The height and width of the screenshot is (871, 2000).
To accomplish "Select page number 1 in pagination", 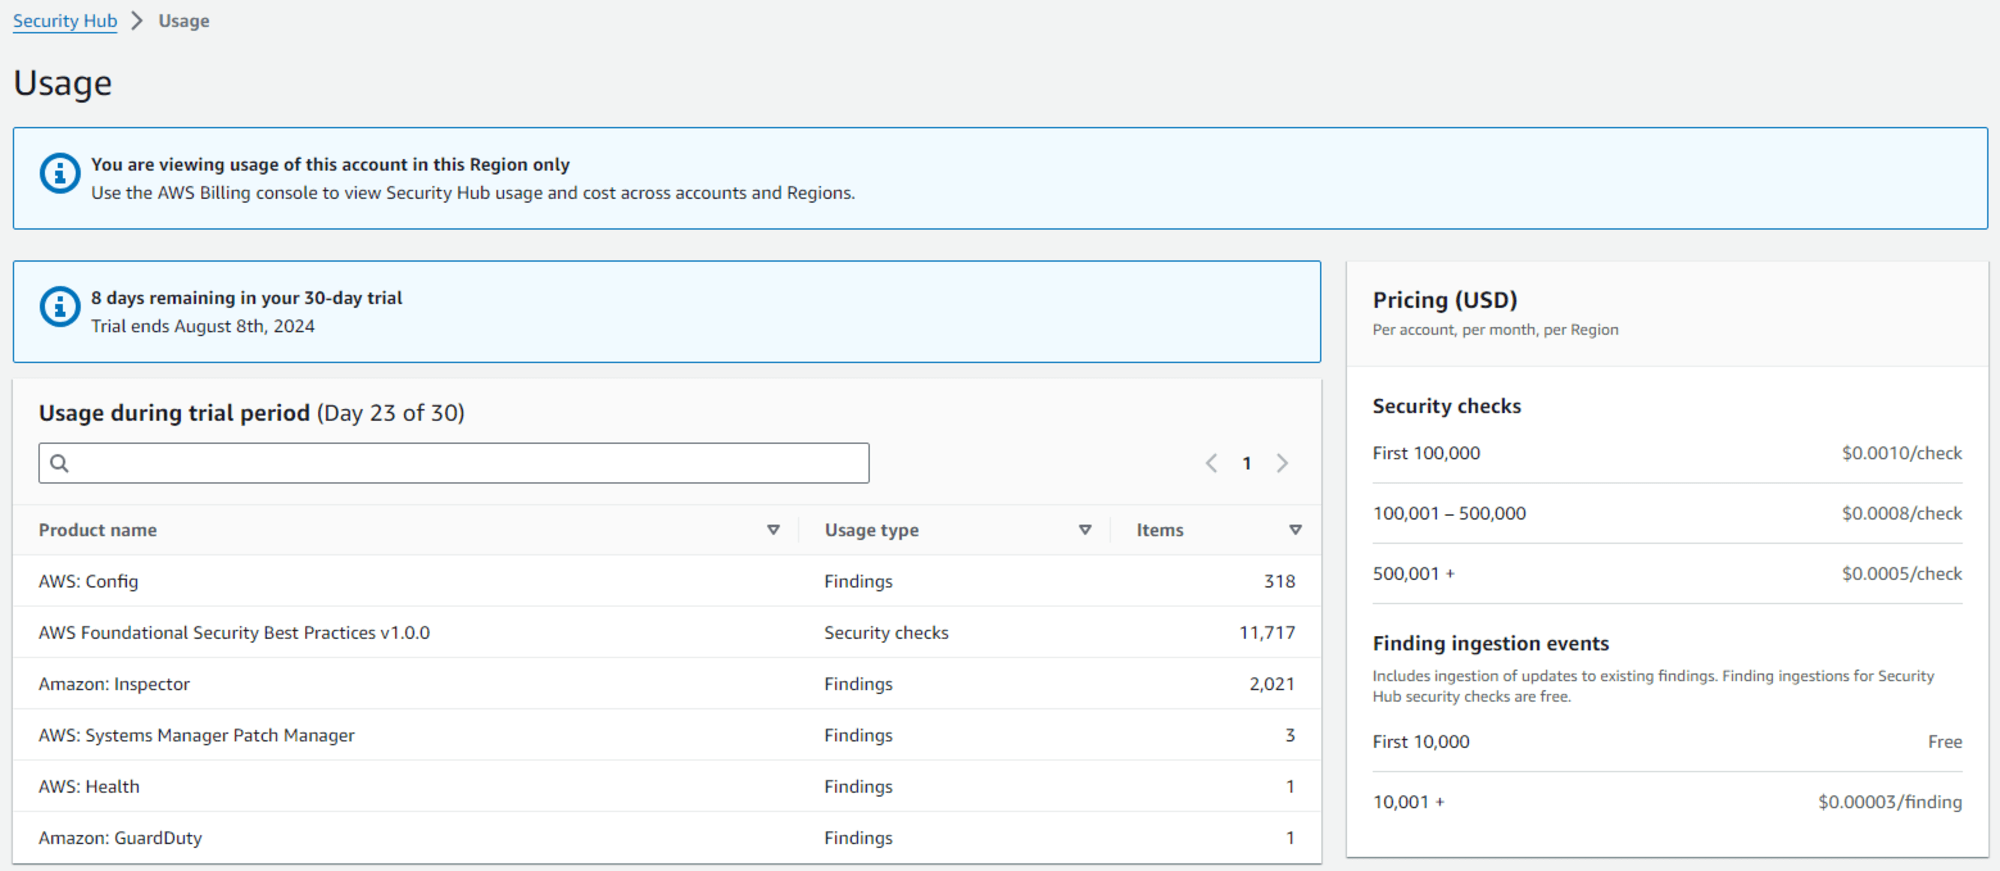I will (x=1247, y=463).
